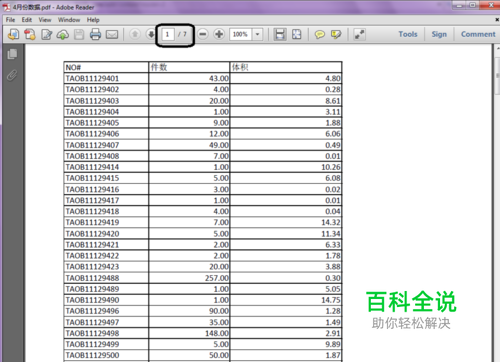Image resolution: width=500 pixels, height=362 pixels.
Task: Show the Attachments paperclip panel
Action: (12, 75)
